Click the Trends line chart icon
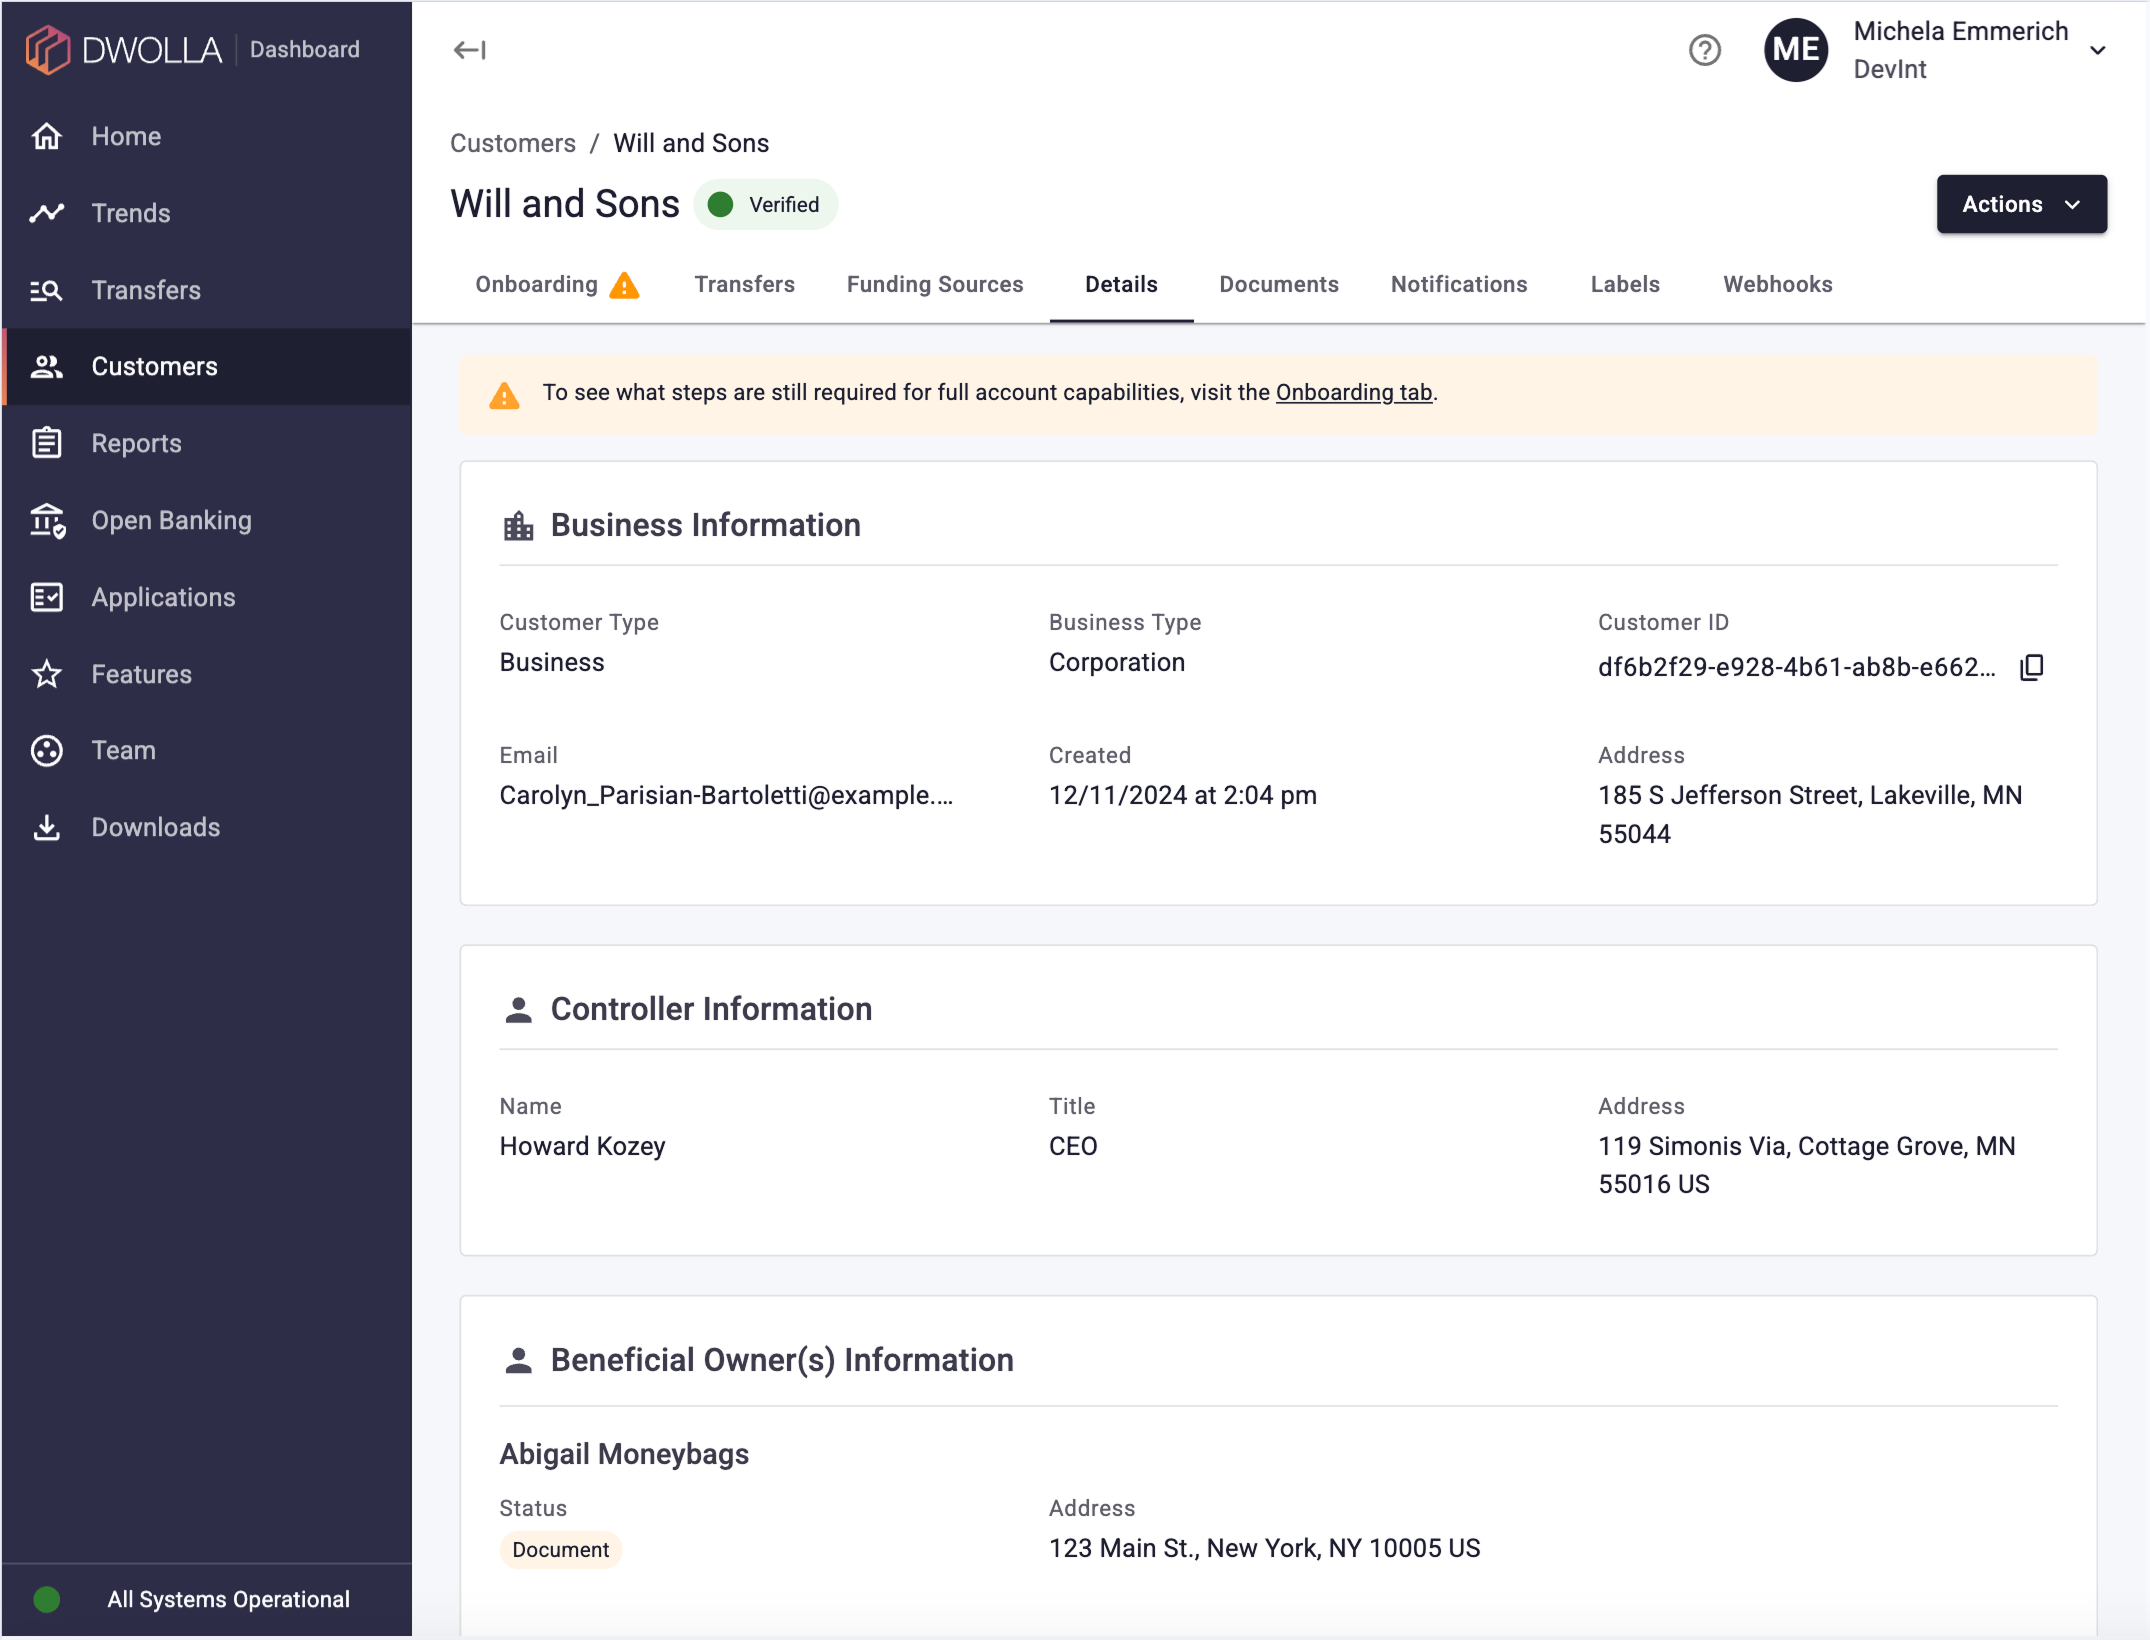2150x1640 pixels. 47,213
